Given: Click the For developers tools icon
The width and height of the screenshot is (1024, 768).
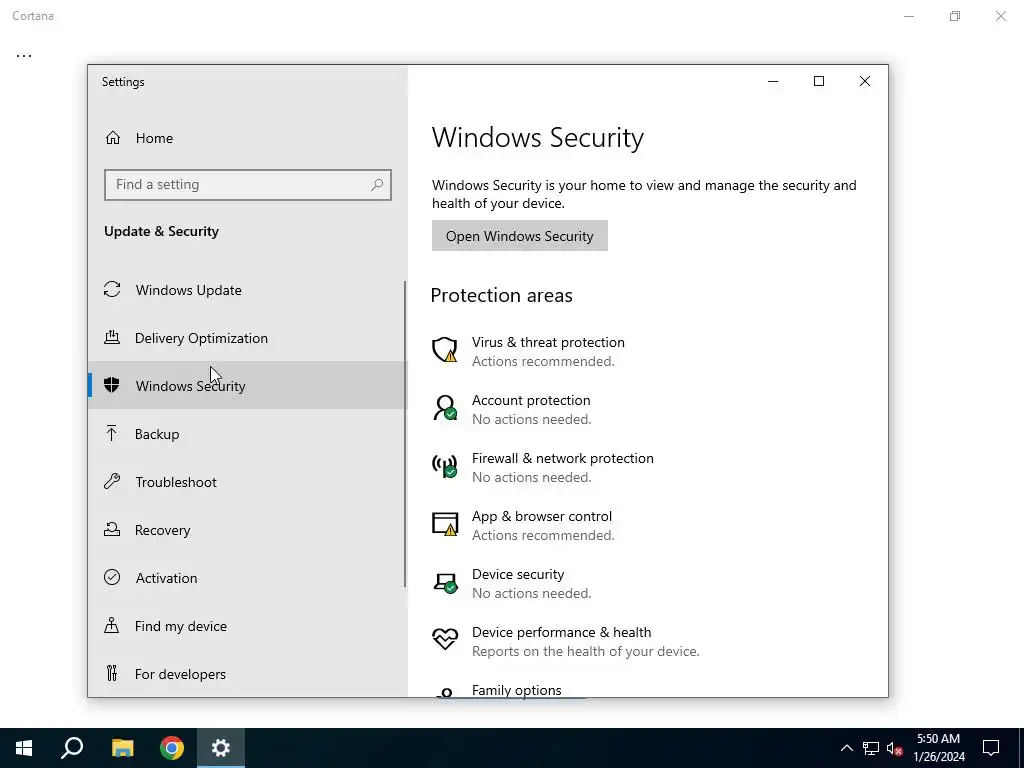Looking at the screenshot, I should (x=112, y=673).
